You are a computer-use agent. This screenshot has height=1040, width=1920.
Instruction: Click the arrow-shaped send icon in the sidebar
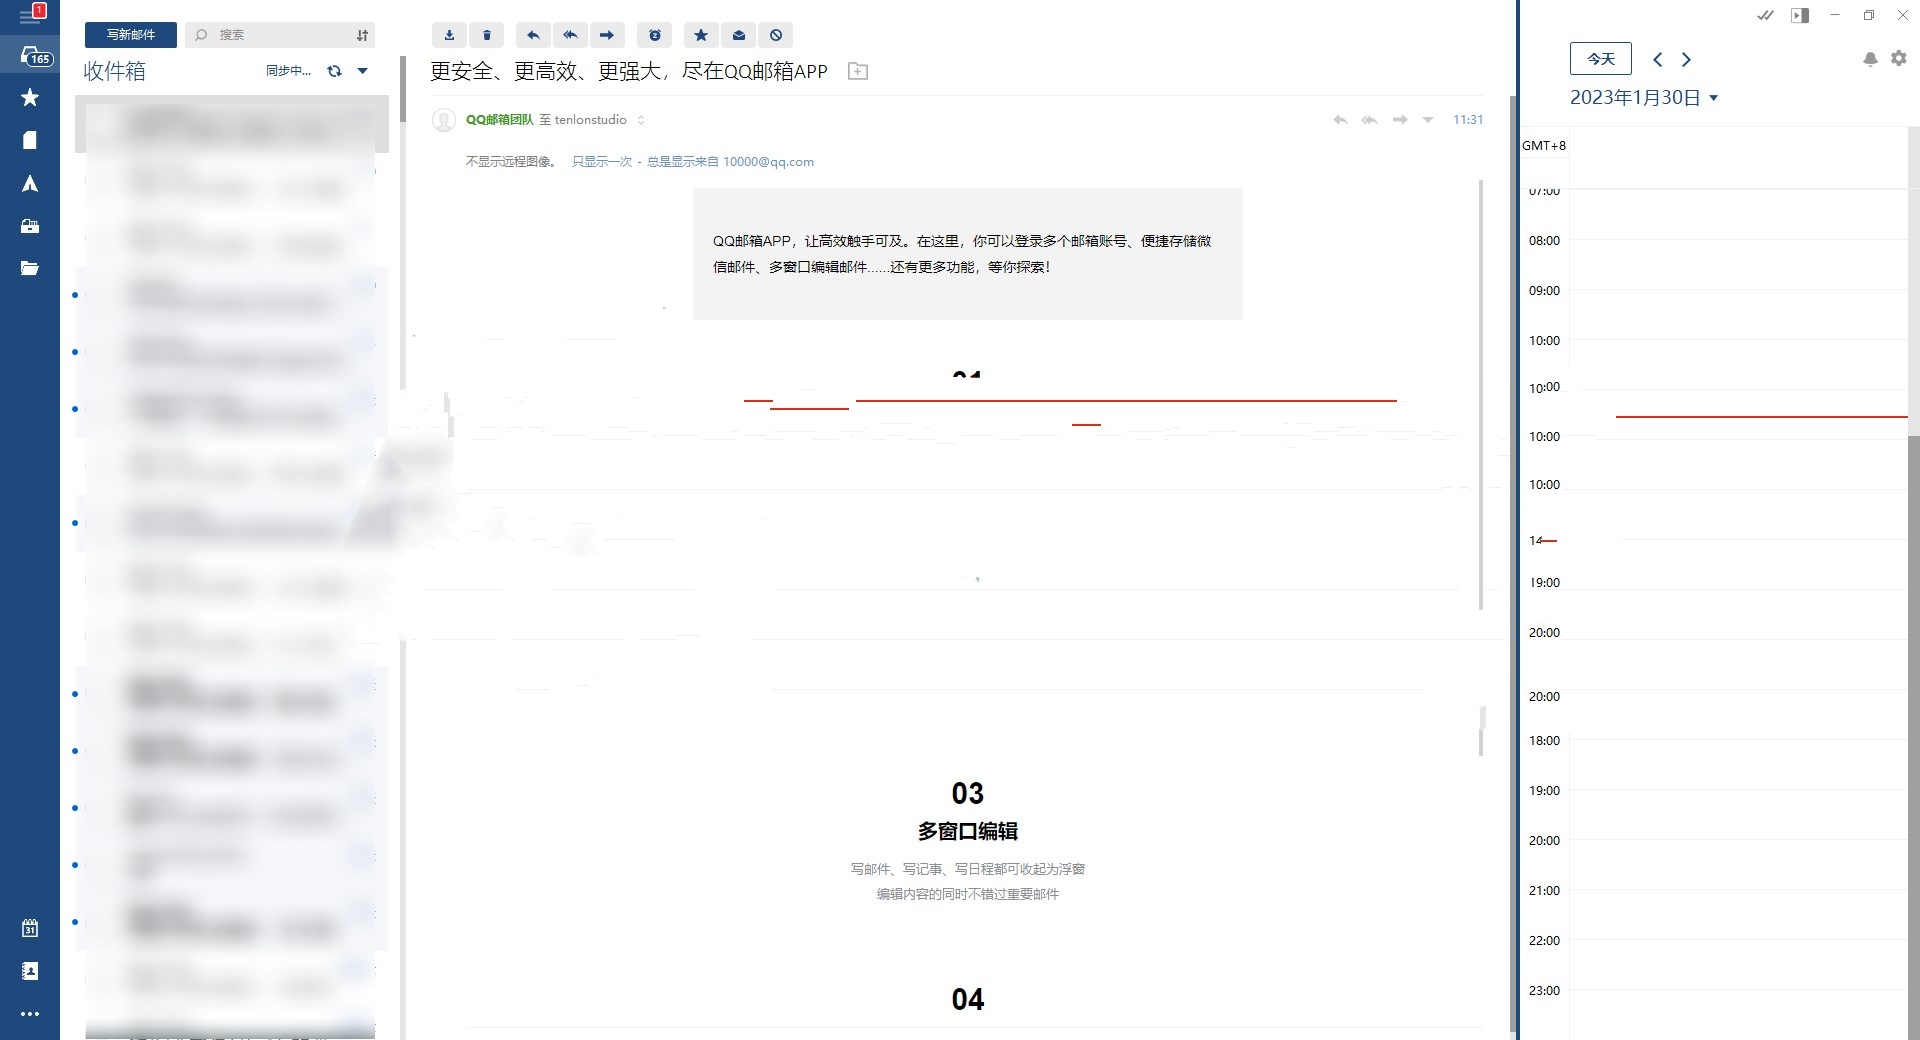coord(30,183)
